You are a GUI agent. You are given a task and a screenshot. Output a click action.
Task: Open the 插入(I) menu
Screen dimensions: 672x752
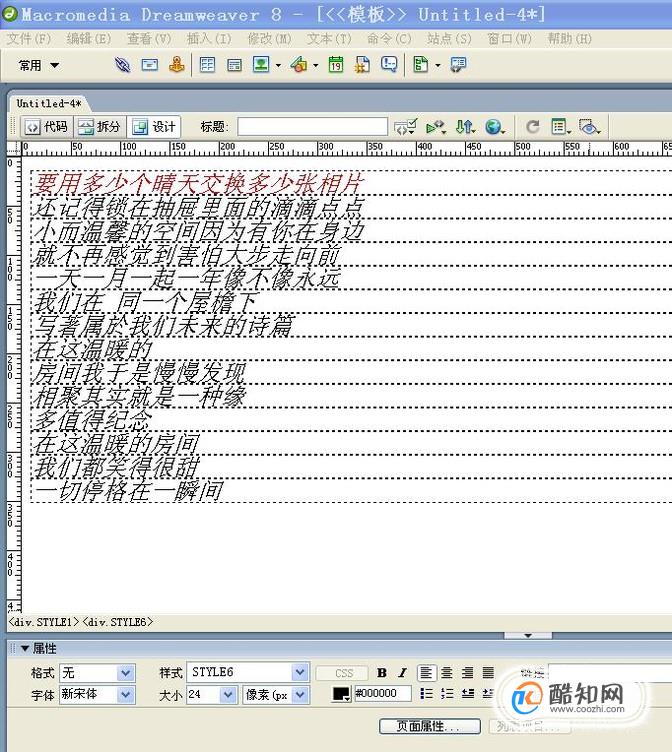coord(209,38)
